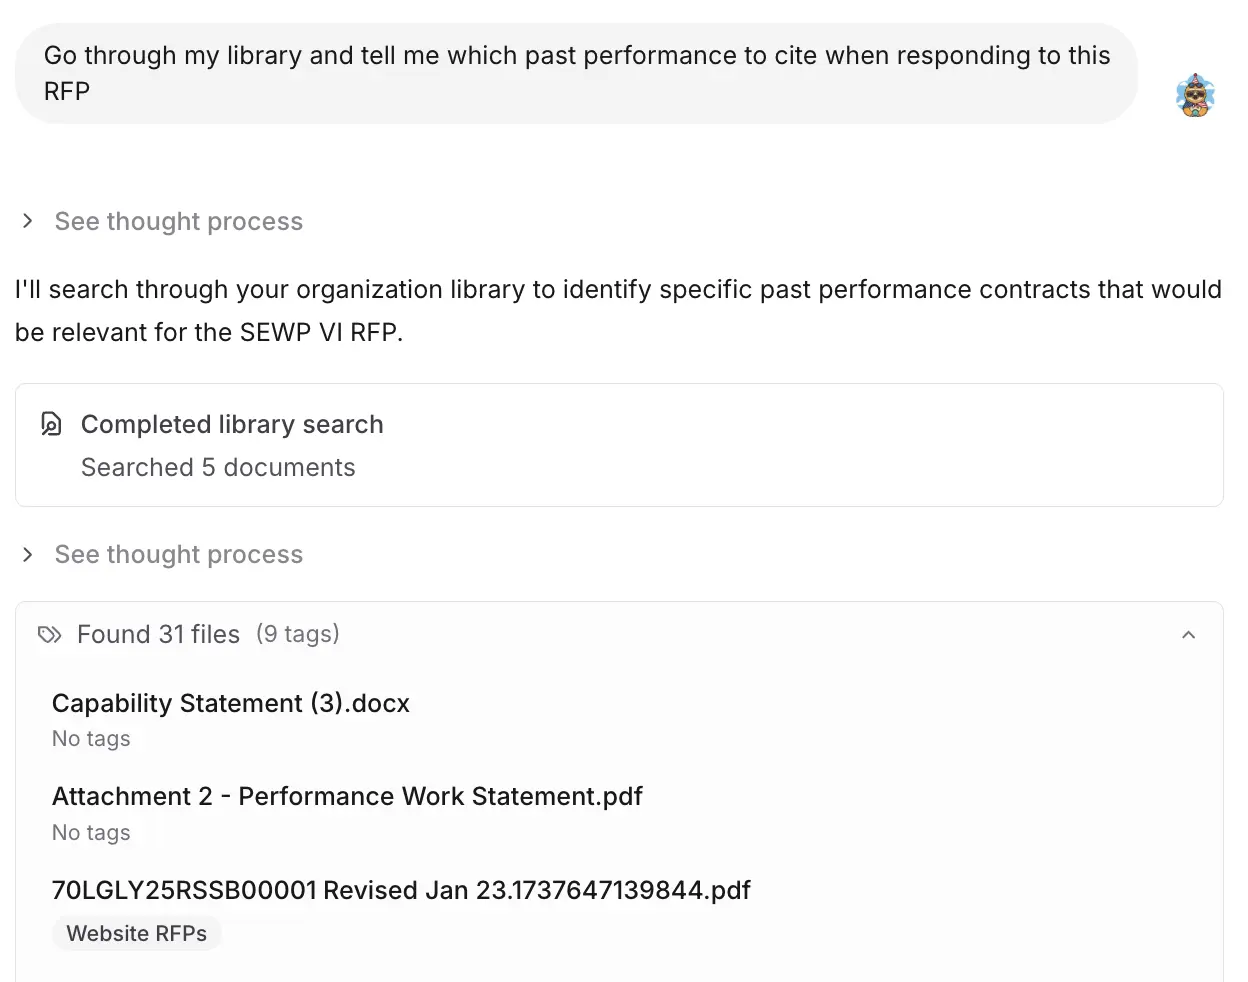1248x982 pixels.
Task: Toggle No tags under the Performance Work Statement
Action: [91, 832]
